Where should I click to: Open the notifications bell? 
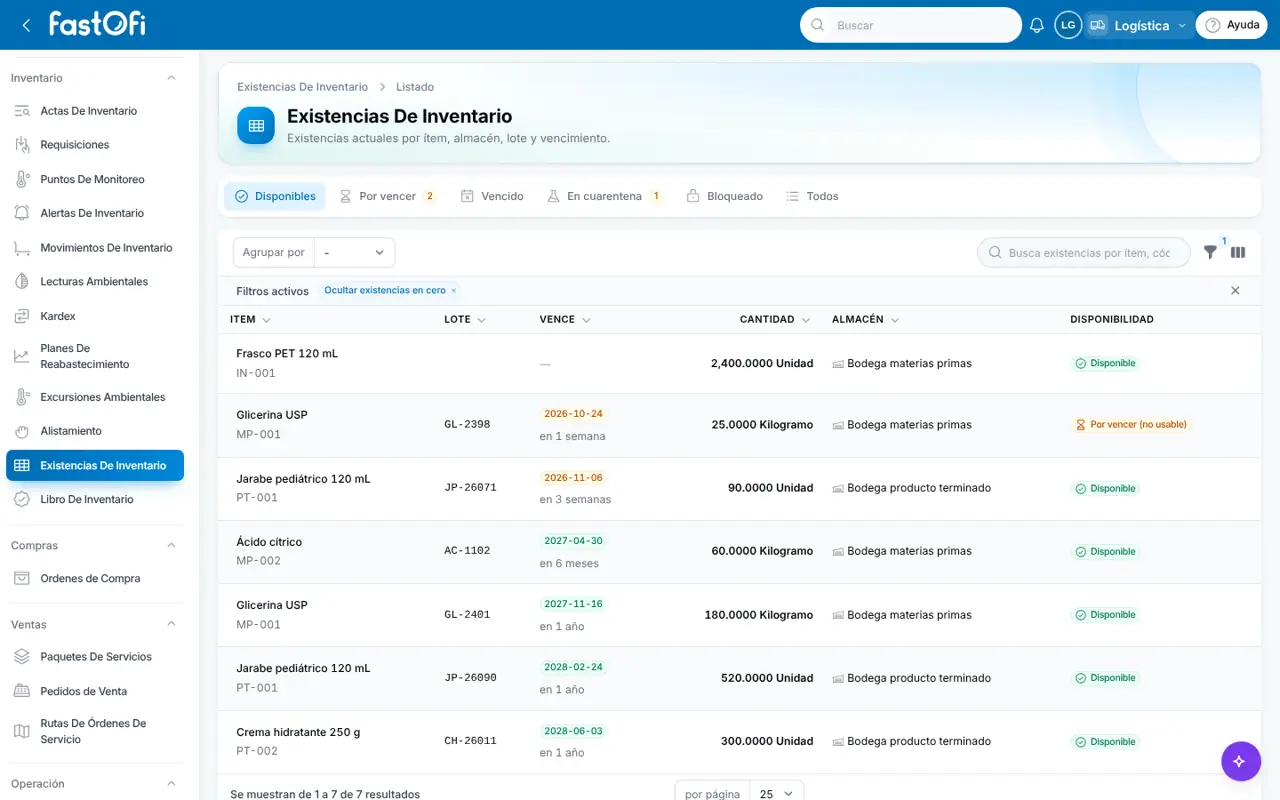(1037, 25)
